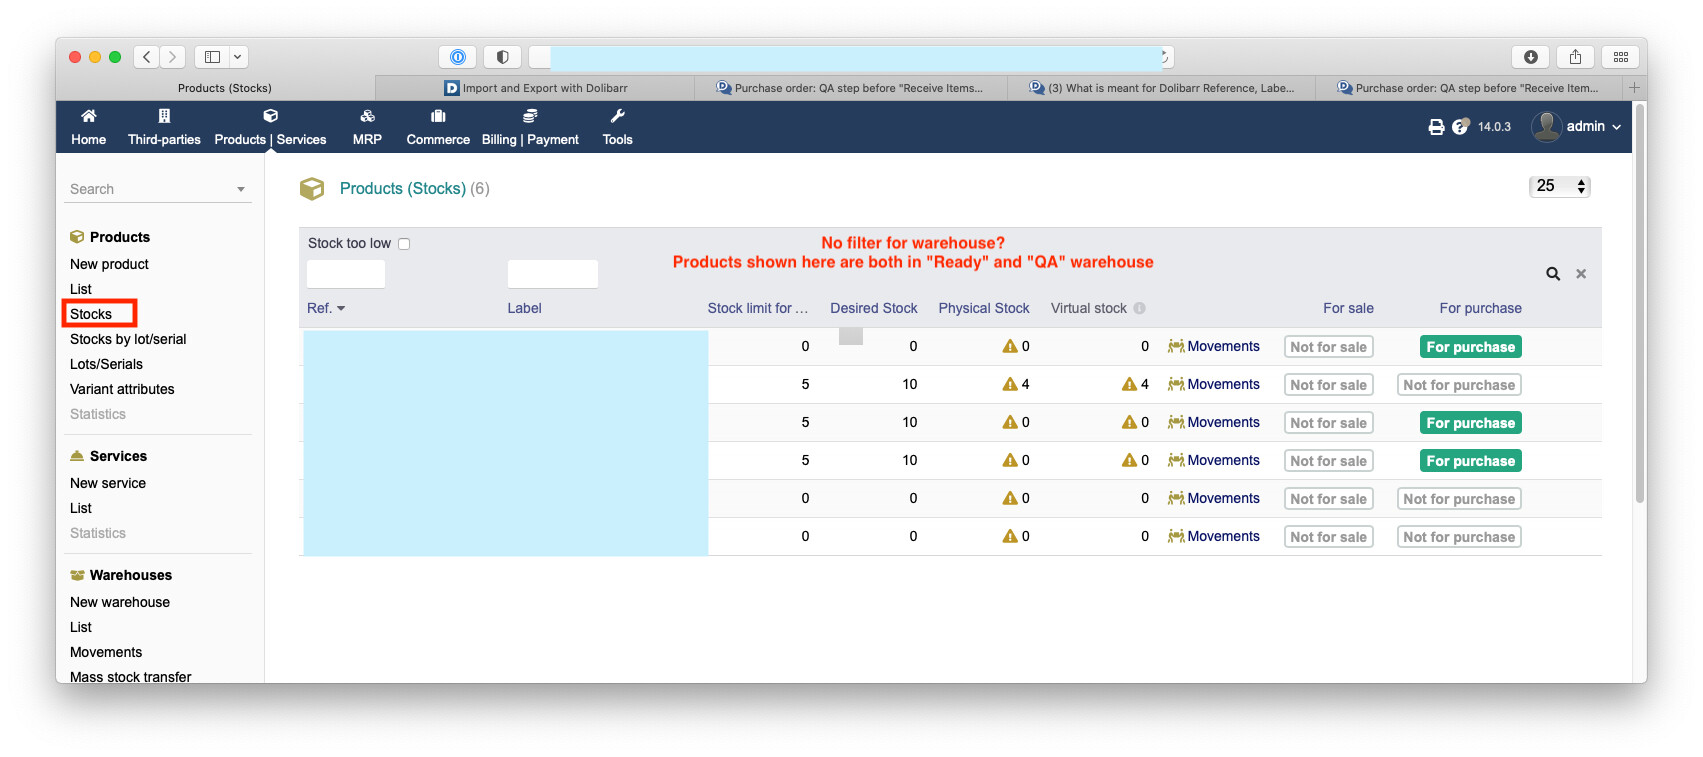Change the 25 rows-per-page selector
The height and width of the screenshot is (757, 1703).
(x=1559, y=186)
